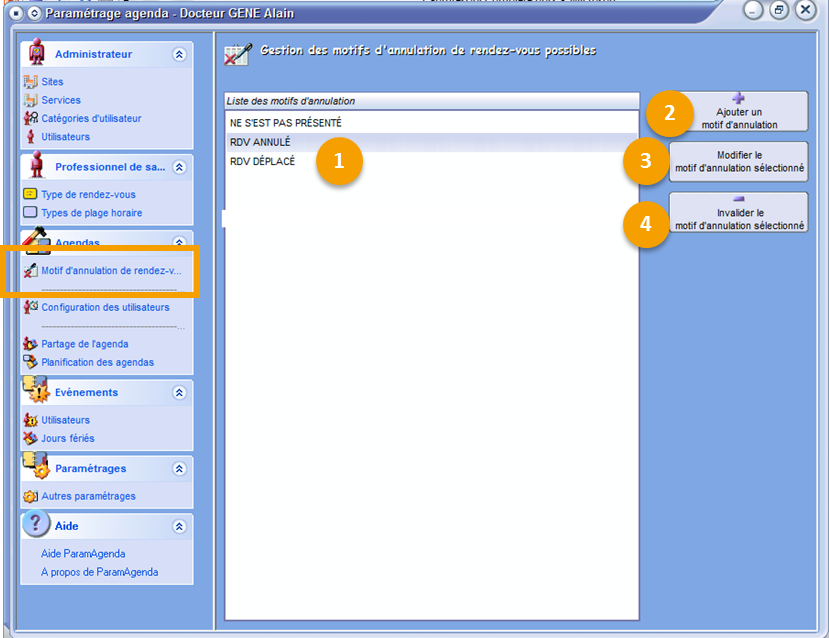Click the Catégories d'utilisateur icon
829x638 pixels.
[31, 118]
